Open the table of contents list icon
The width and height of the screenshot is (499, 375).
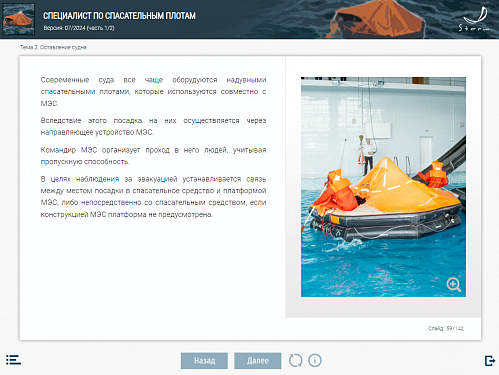[13, 360]
